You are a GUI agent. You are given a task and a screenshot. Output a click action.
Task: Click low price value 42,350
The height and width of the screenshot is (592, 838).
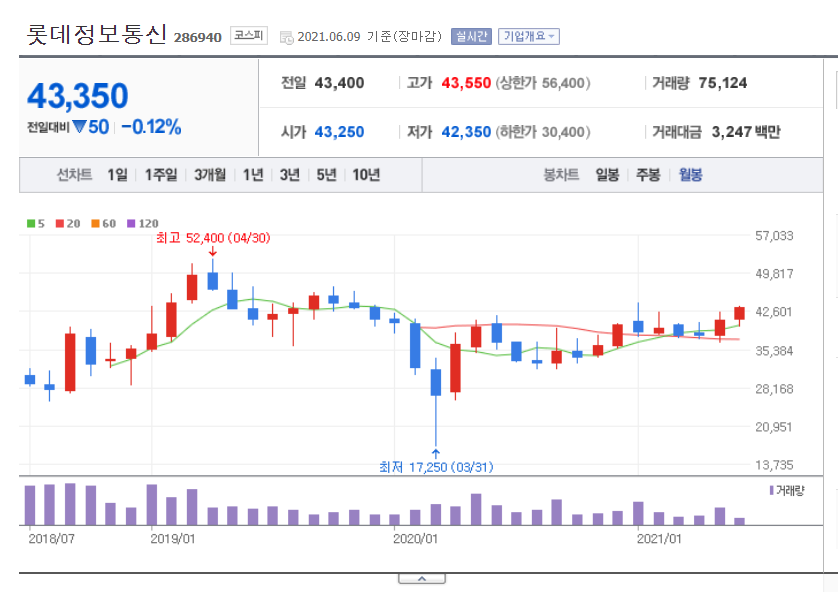(x=466, y=132)
